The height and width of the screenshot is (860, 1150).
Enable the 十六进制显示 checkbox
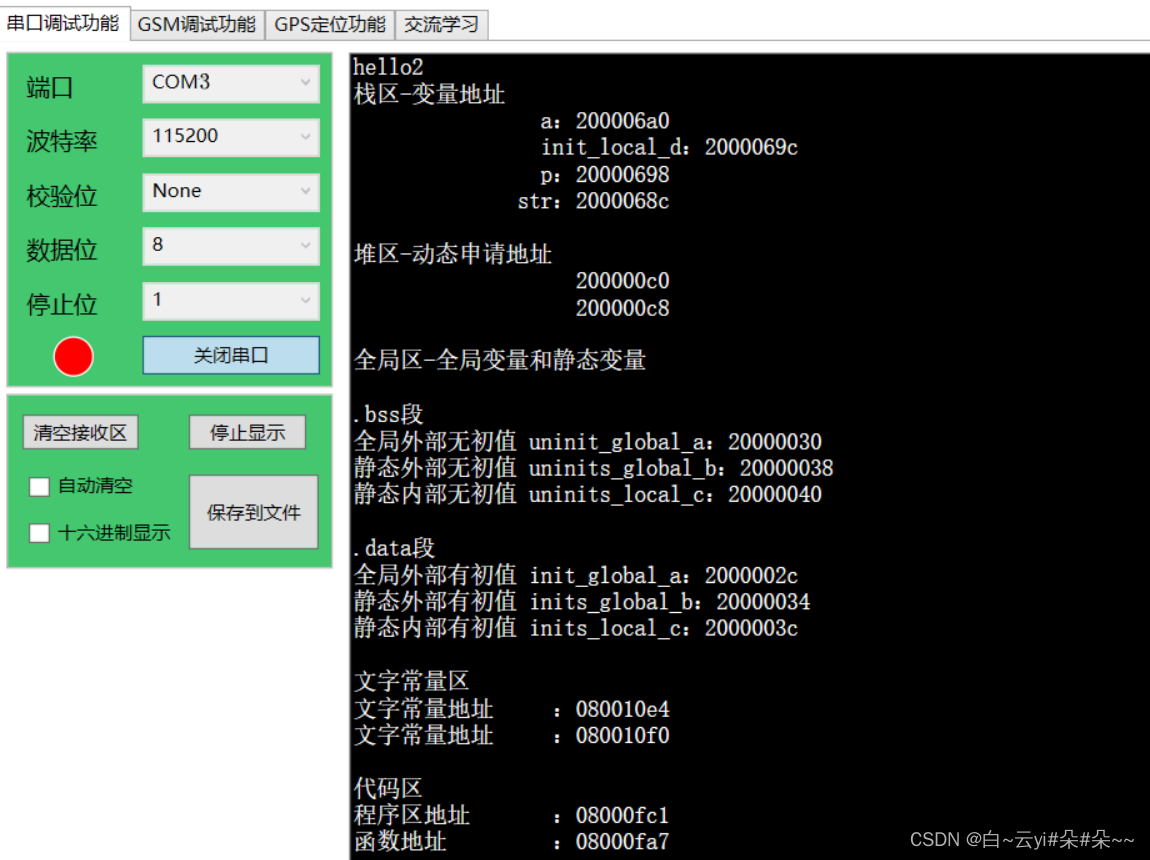[40, 533]
